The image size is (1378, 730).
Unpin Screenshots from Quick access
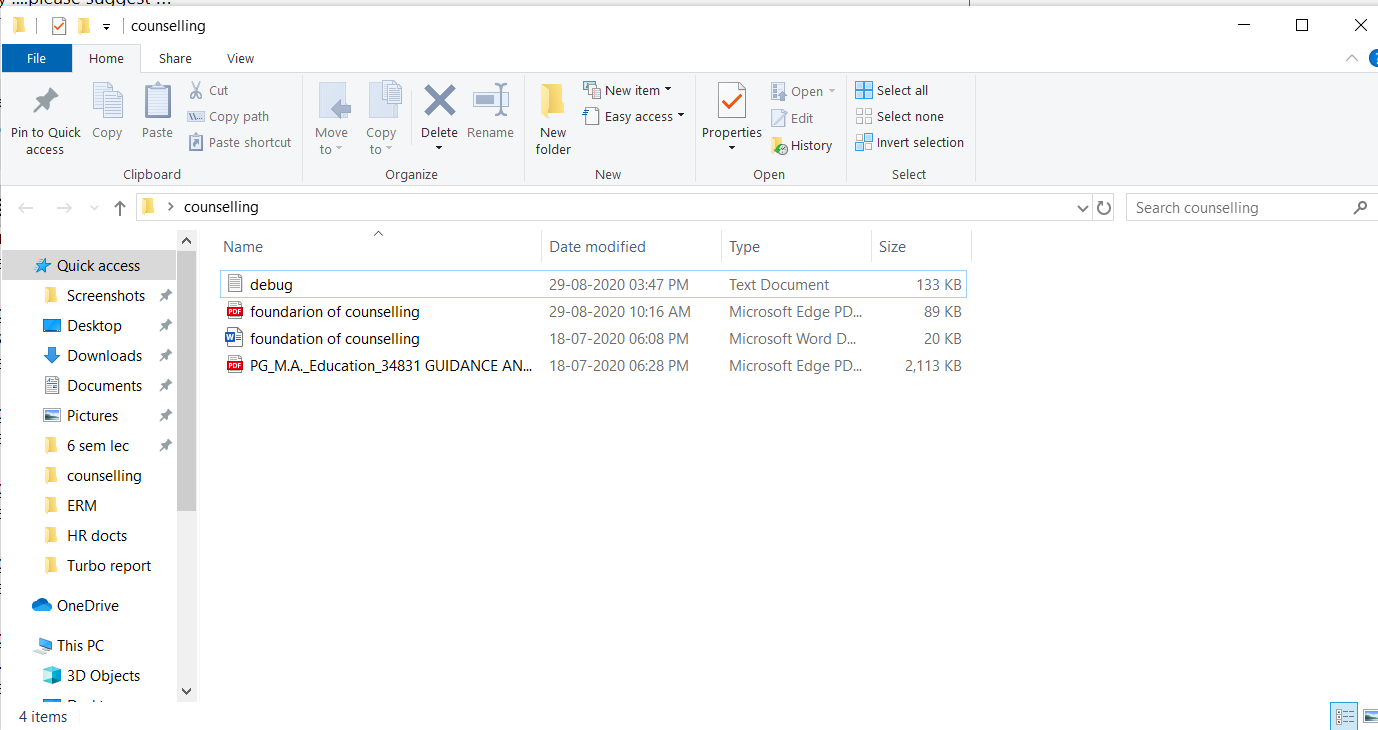(x=166, y=296)
